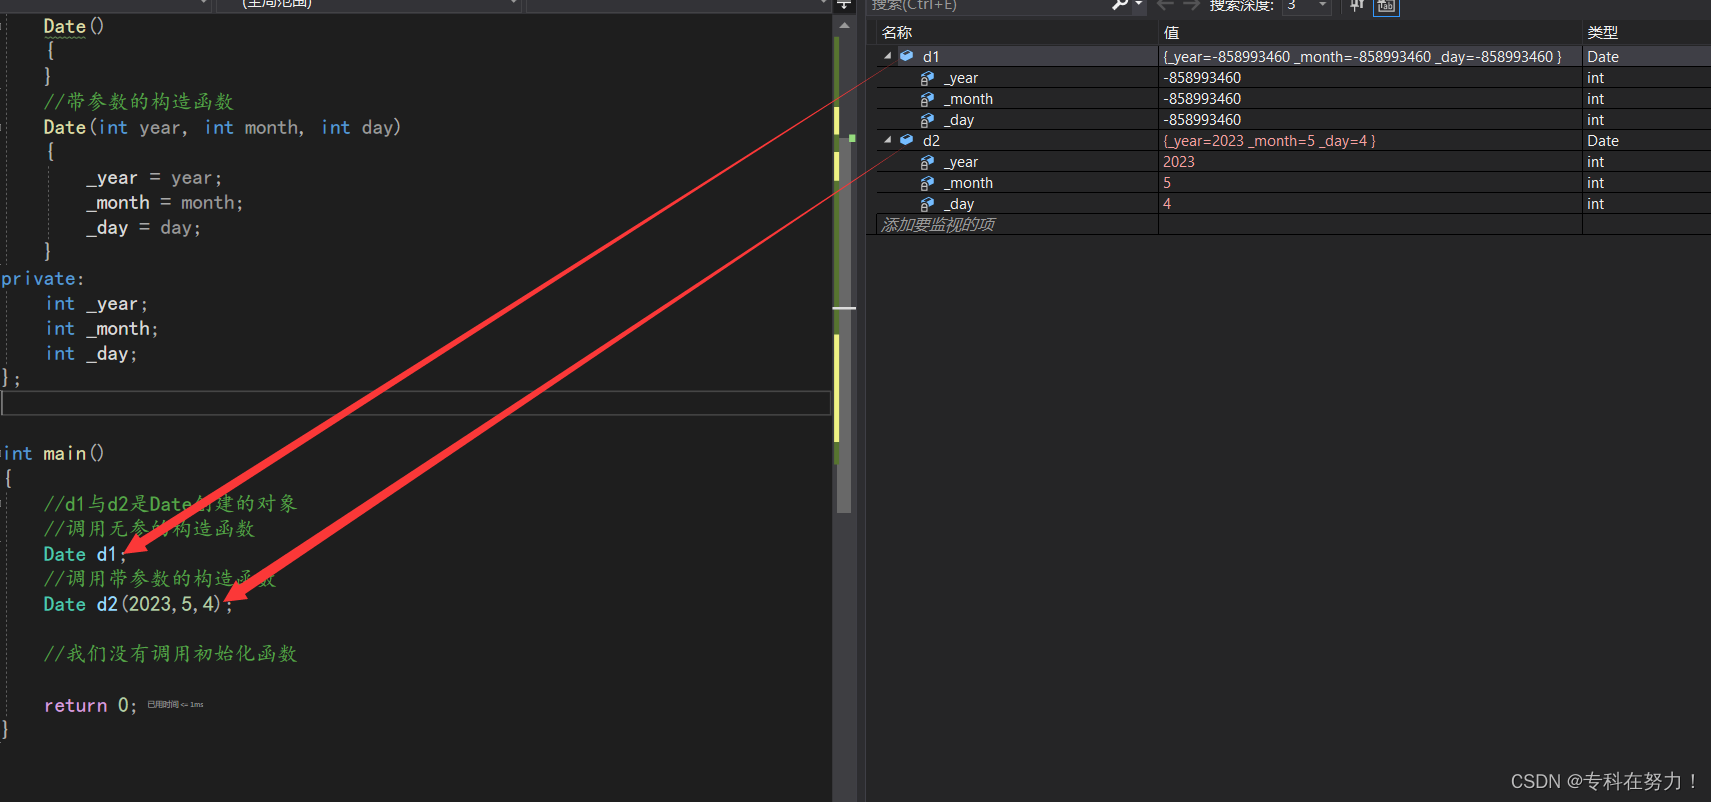Click the watch search magnifier icon
Screen dimensions: 1711x802
point(1120,5)
